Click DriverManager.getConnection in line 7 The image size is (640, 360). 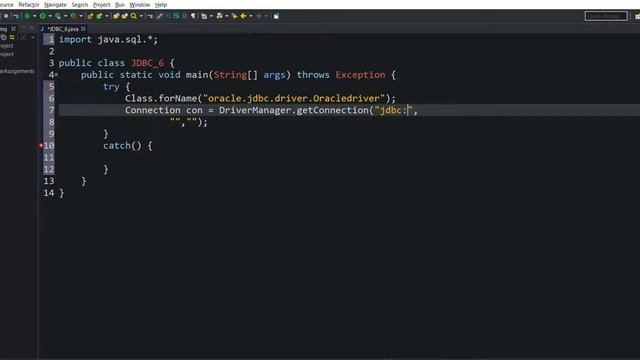tap(293, 110)
